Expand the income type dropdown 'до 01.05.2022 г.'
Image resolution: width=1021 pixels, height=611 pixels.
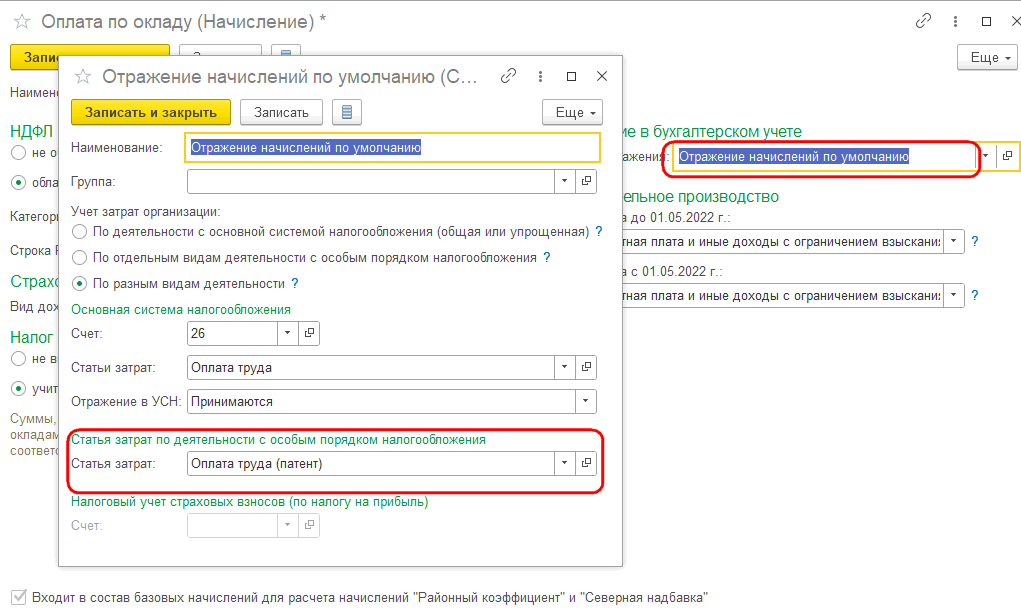(x=954, y=242)
